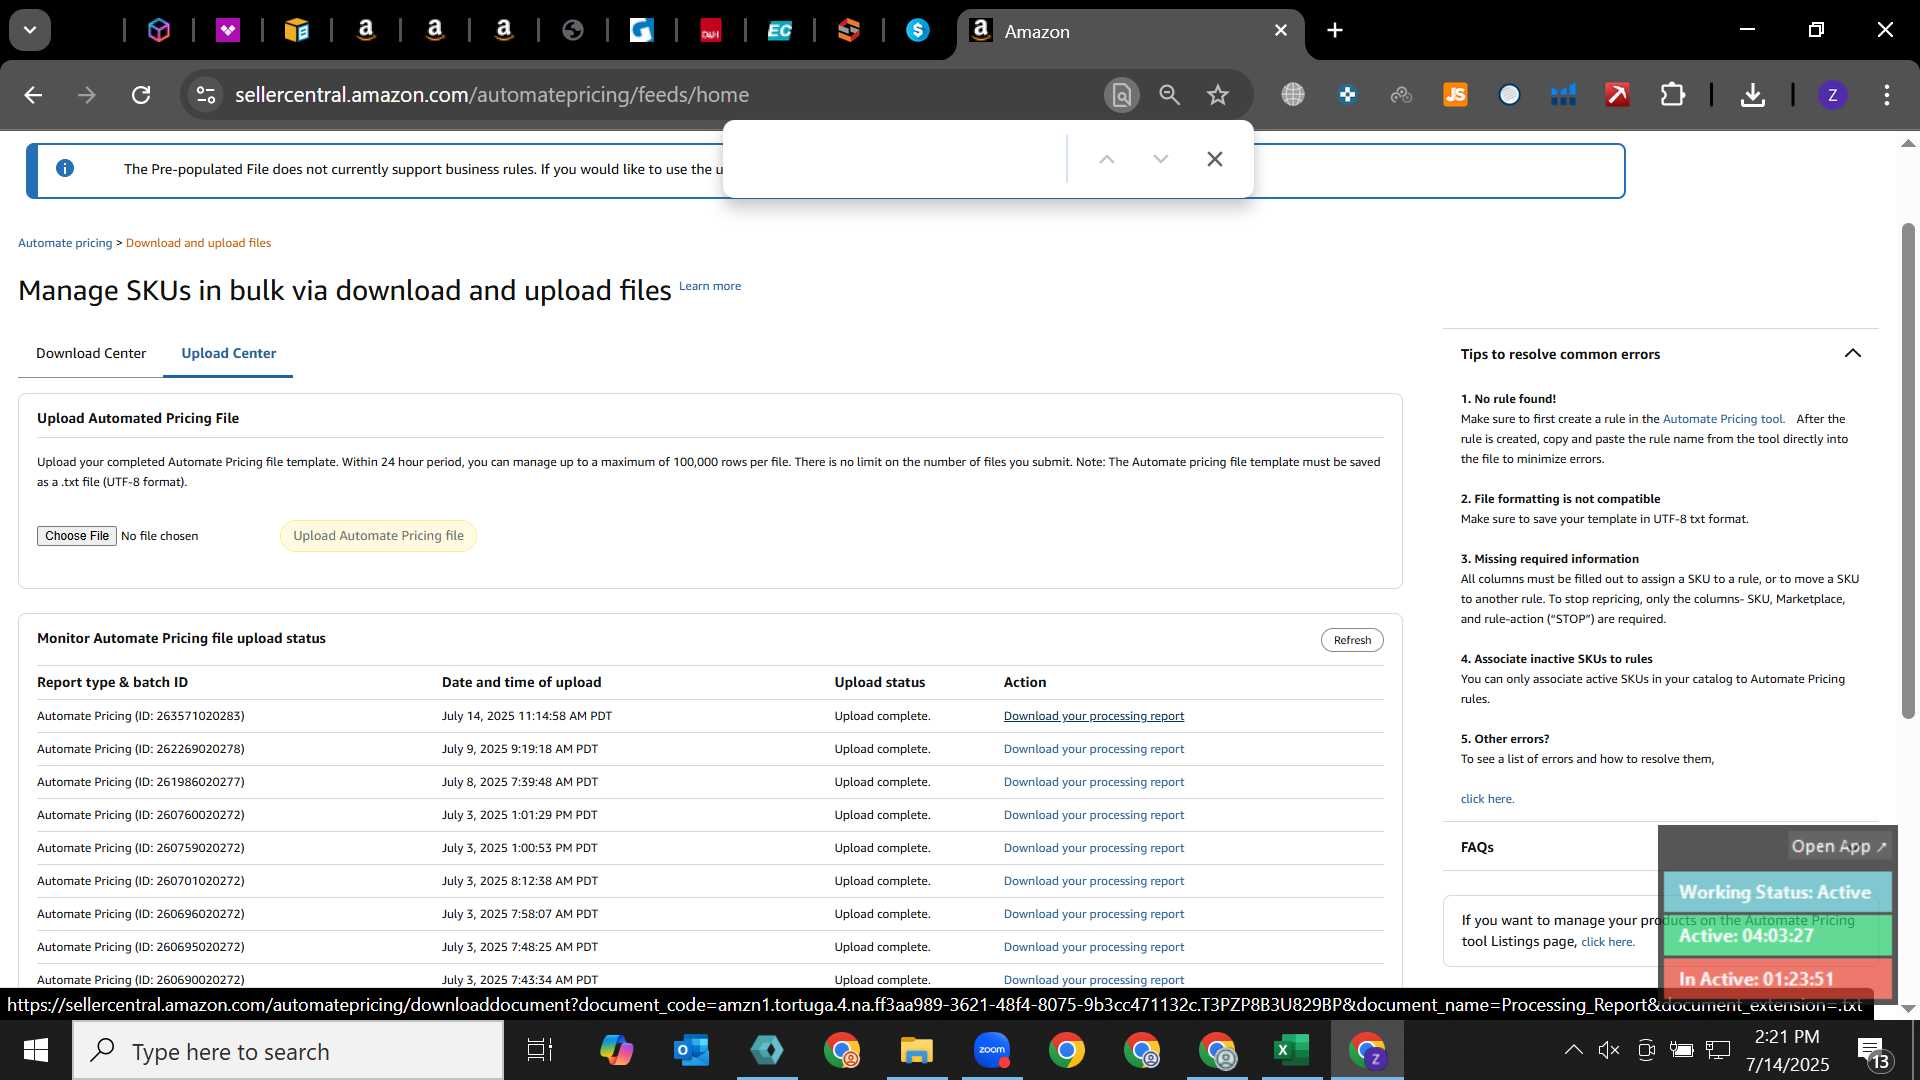Switch to the blue dollar-sign browser tab
This screenshot has height=1080, width=1920.
917,31
